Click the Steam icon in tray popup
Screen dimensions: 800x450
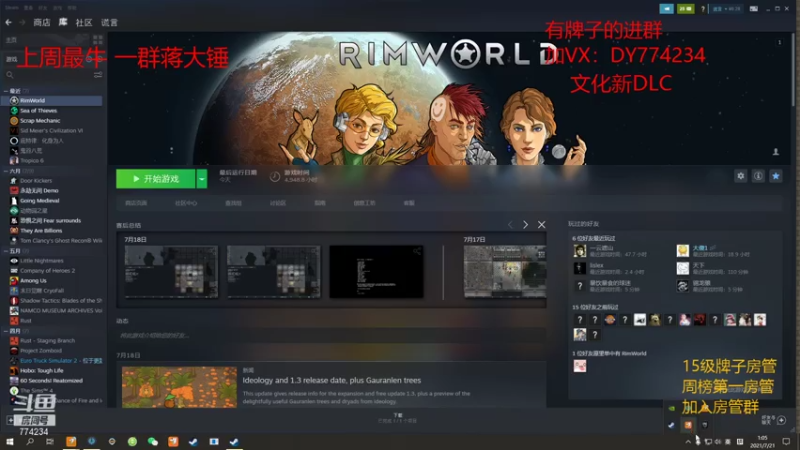(671, 424)
